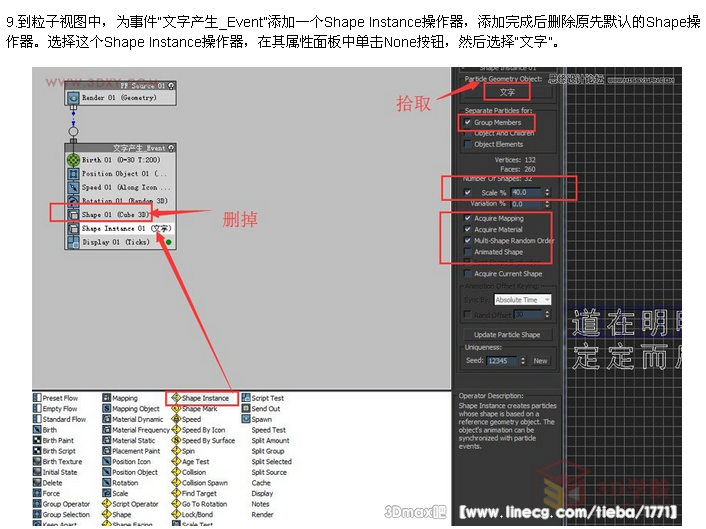
Task: Click the Particle Geometry Object 文字 button
Action: click(507, 92)
